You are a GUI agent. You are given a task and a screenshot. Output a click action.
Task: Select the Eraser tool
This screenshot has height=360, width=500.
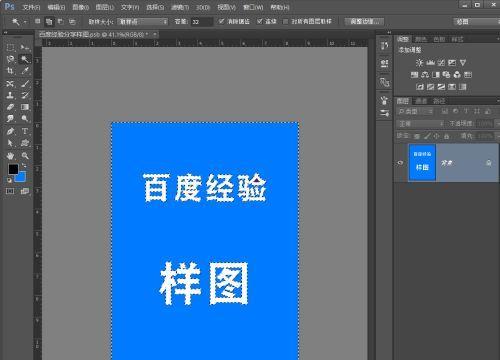point(10,107)
